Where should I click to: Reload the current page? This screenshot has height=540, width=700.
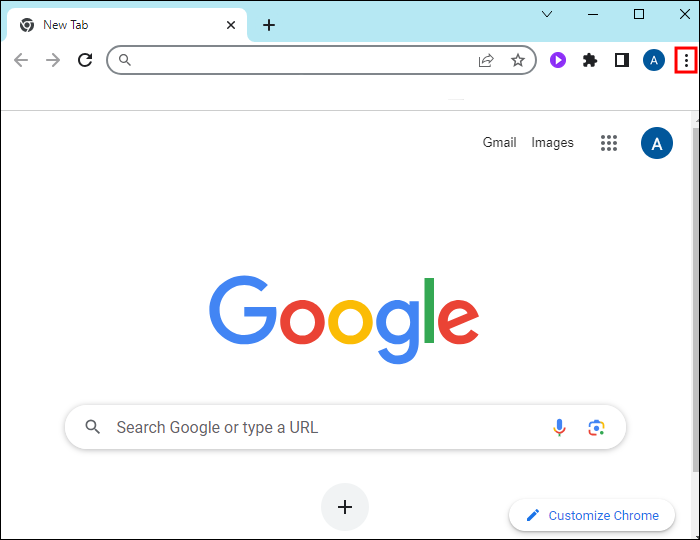tap(85, 60)
